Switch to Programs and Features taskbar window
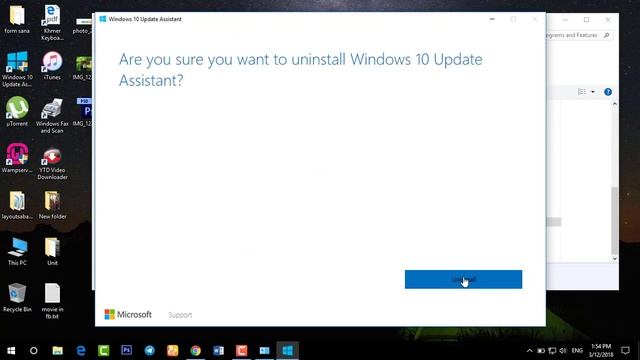The height and width of the screenshot is (360, 640). tap(264, 351)
